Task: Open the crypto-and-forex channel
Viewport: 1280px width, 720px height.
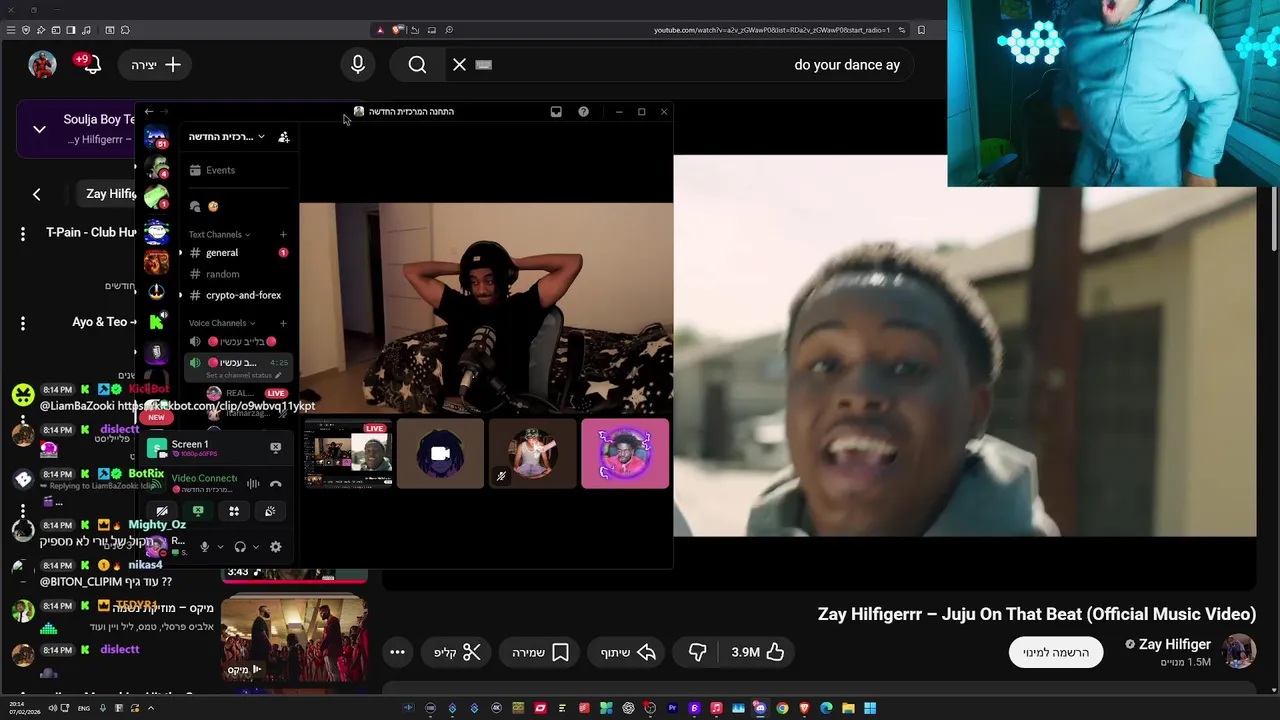Action: pos(237,295)
